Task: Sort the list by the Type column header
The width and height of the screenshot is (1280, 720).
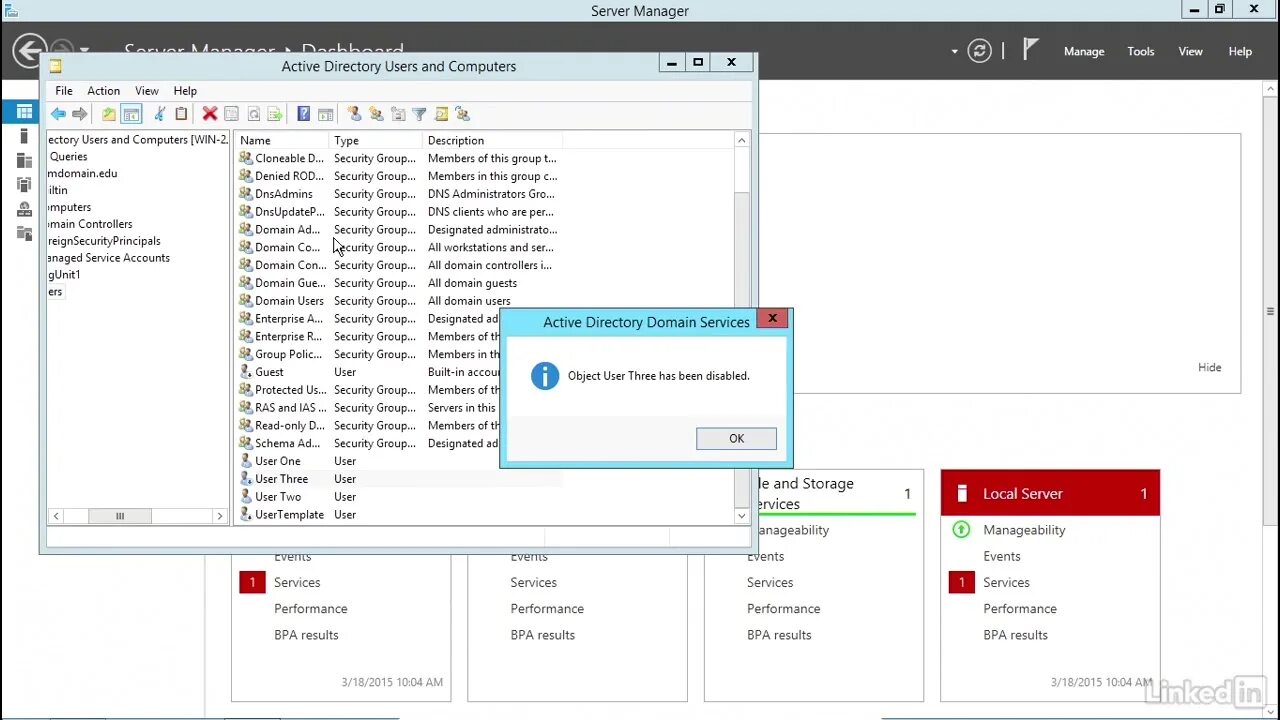Action: pyautogui.click(x=376, y=141)
